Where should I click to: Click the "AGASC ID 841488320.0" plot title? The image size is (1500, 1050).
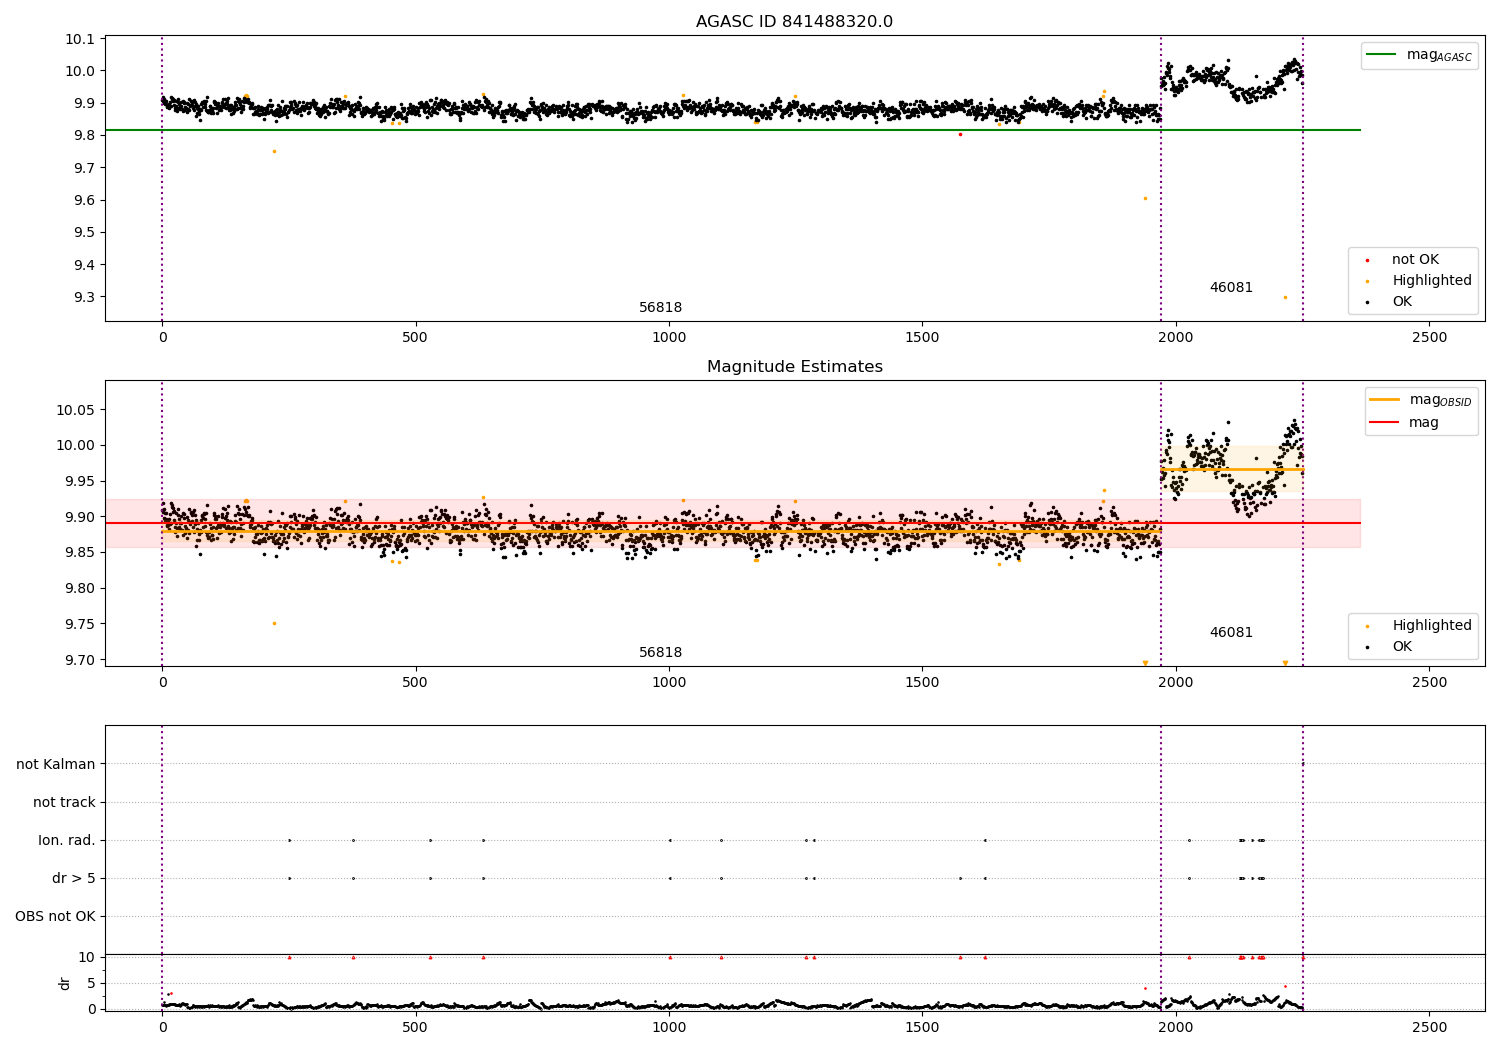pos(794,22)
